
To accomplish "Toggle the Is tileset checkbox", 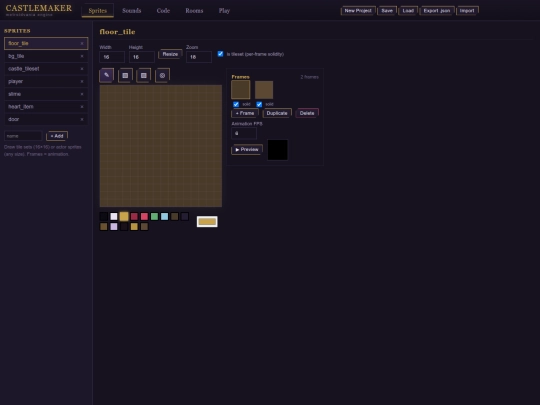I will [220, 54].
